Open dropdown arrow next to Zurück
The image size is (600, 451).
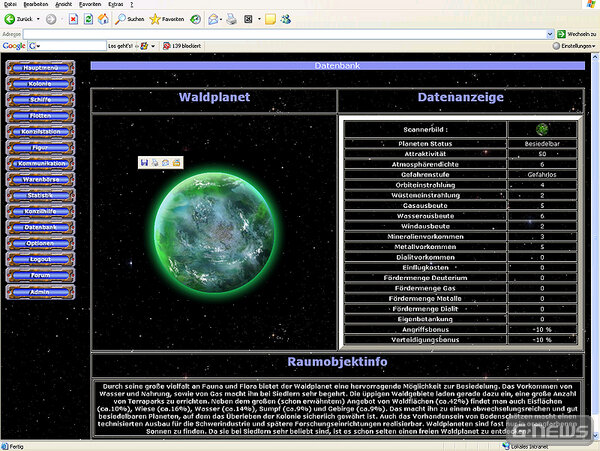[38, 19]
